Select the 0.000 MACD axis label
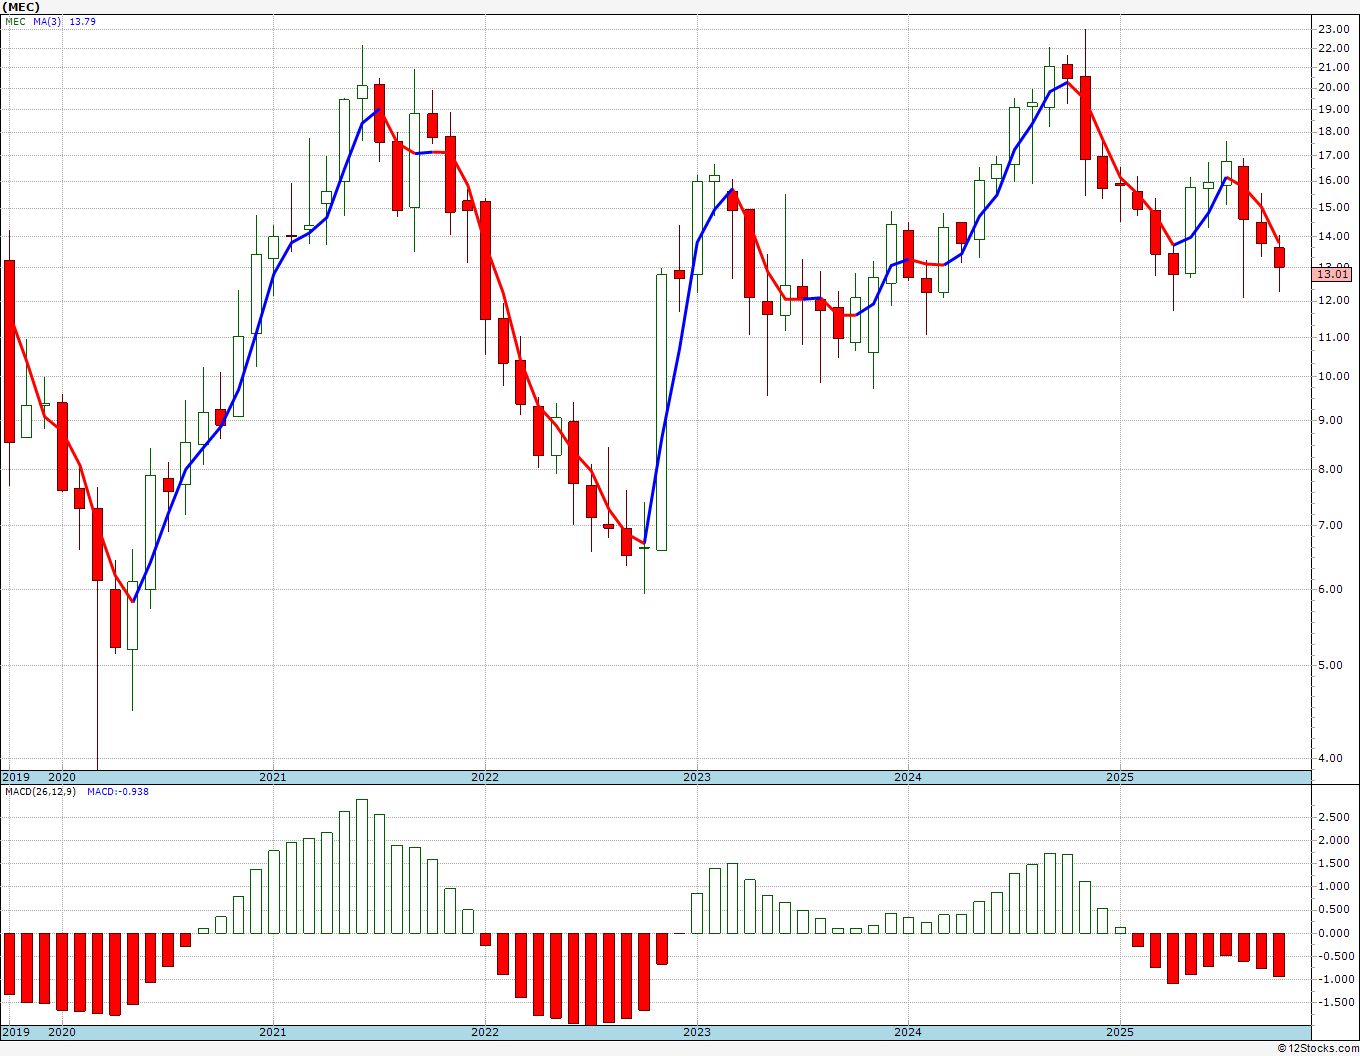The height and width of the screenshot is (1056, 1360). (1334, 933)
